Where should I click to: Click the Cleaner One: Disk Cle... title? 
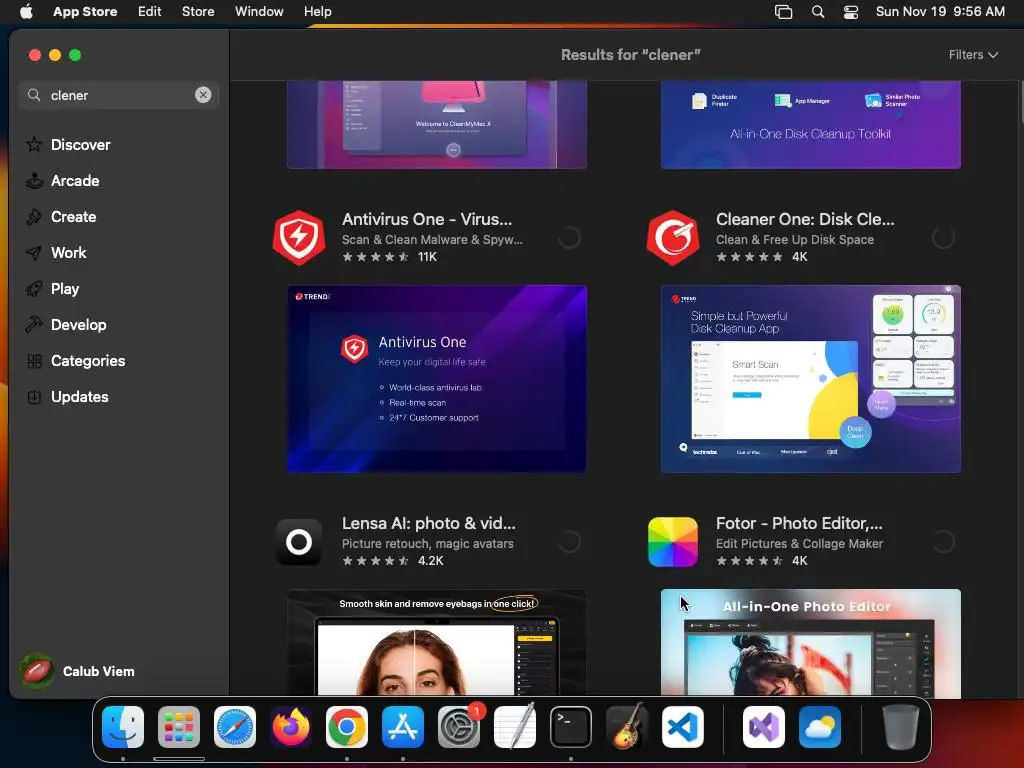point(805,219)
